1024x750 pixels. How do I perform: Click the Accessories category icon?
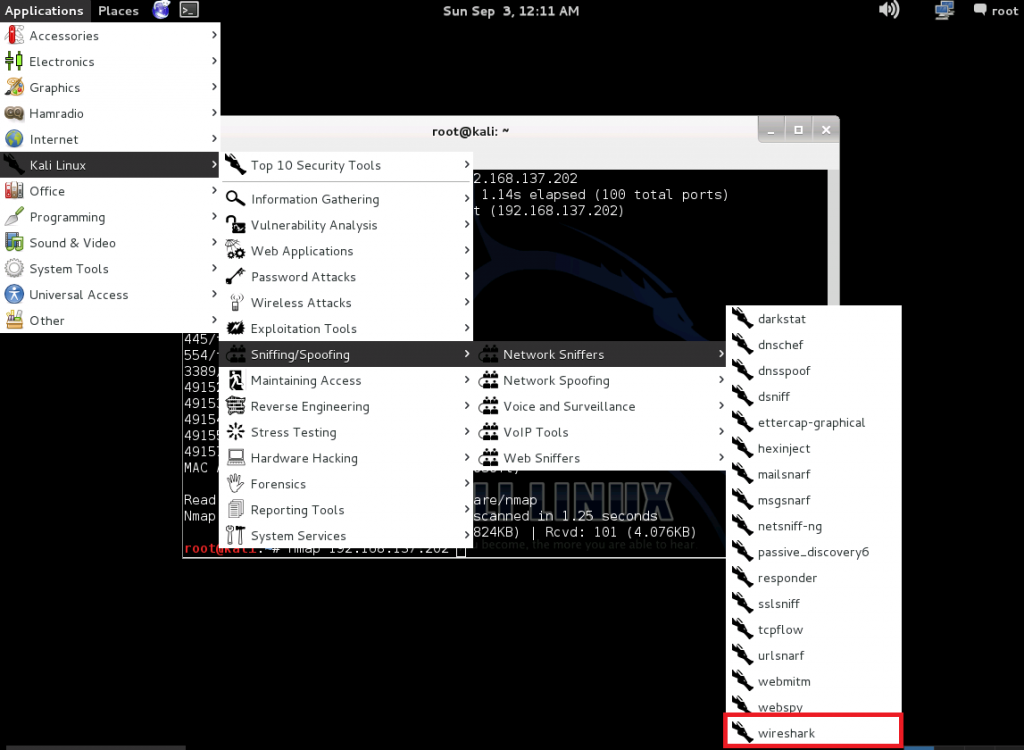(14, 35)
